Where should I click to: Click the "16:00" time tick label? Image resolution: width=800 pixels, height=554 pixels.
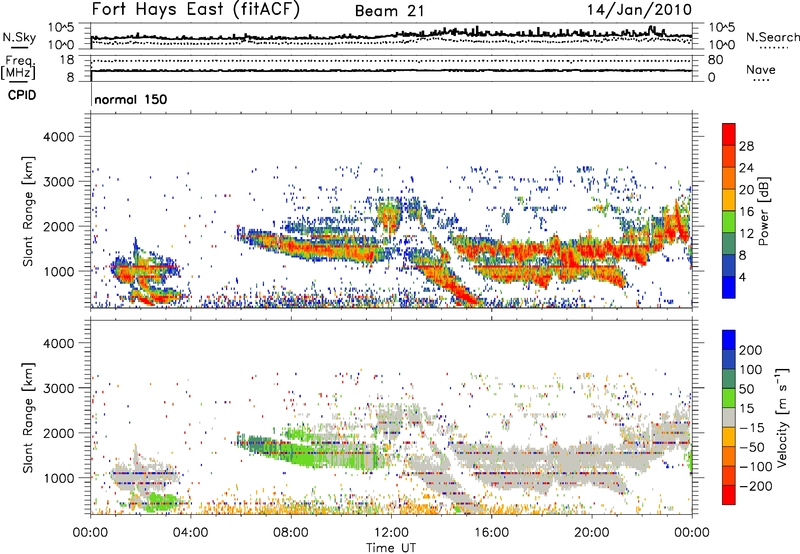tap(491, 533)
